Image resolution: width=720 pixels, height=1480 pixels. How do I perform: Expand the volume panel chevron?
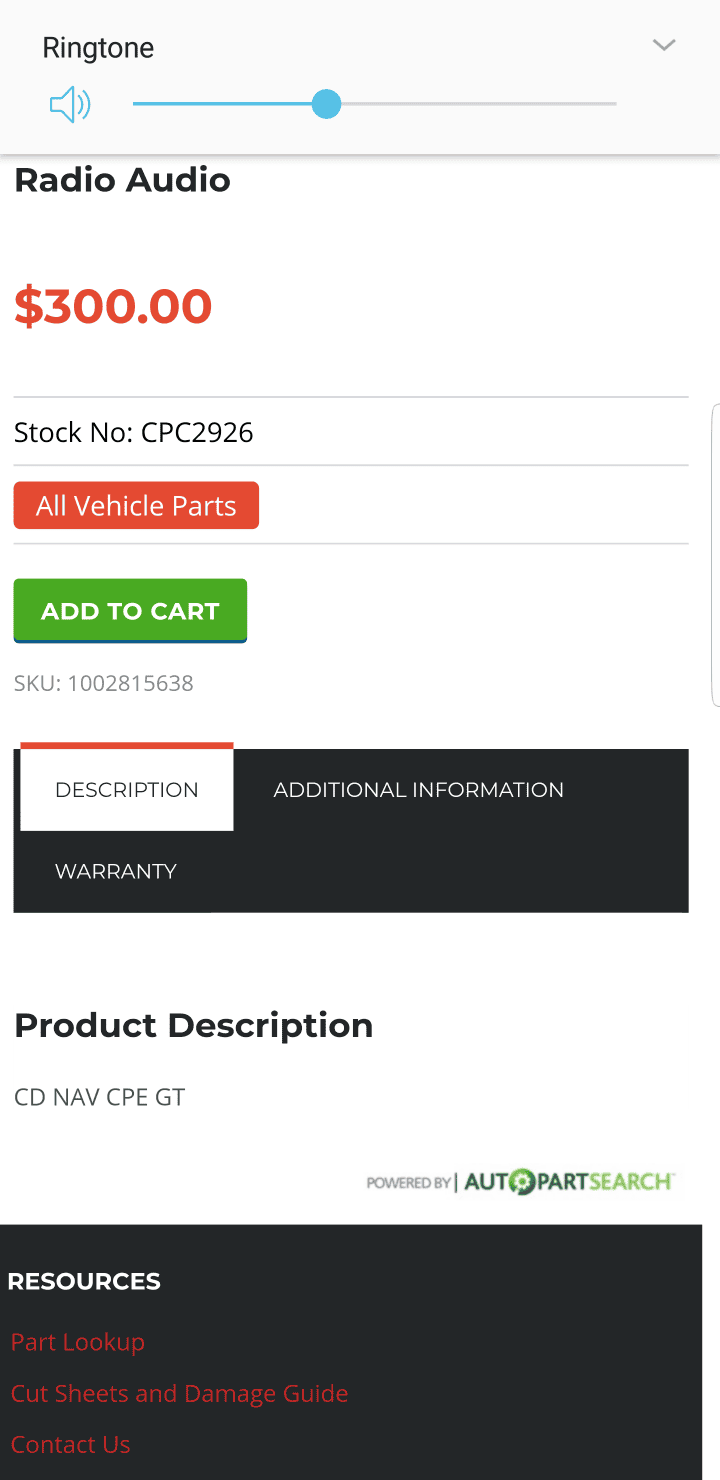[664, 45]
